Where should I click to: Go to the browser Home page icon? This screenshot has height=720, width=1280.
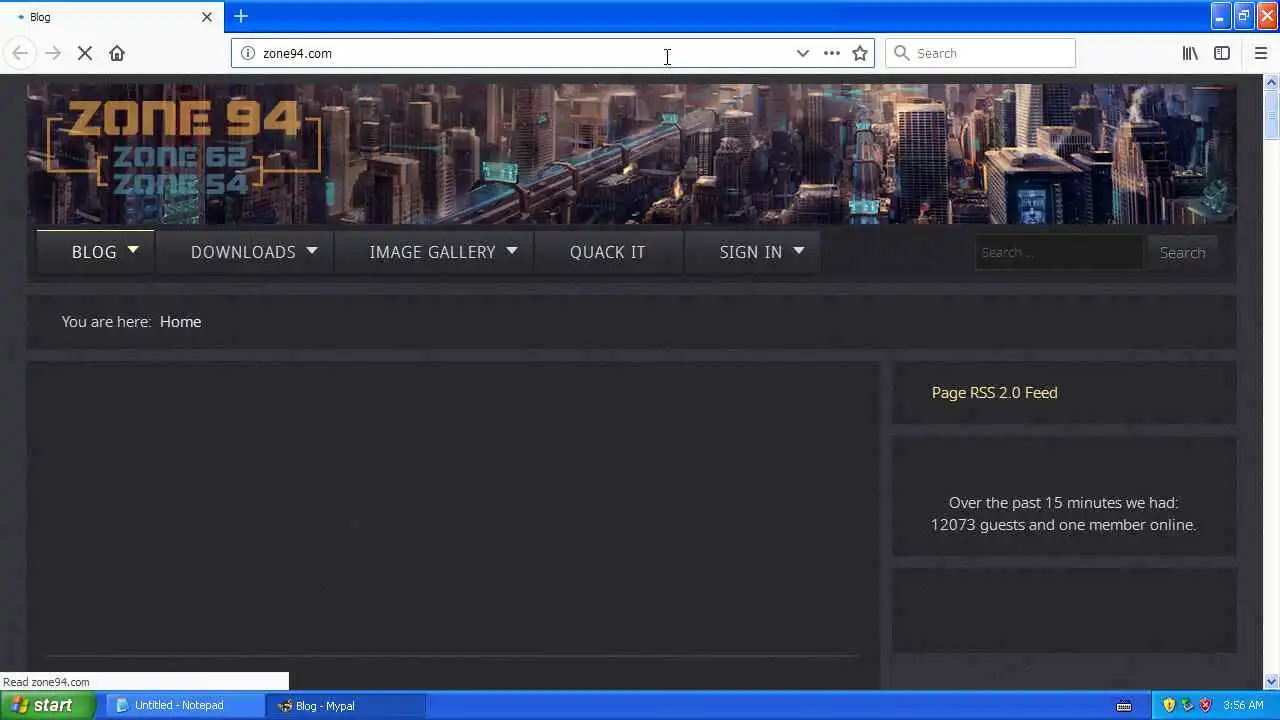[117, 53]
